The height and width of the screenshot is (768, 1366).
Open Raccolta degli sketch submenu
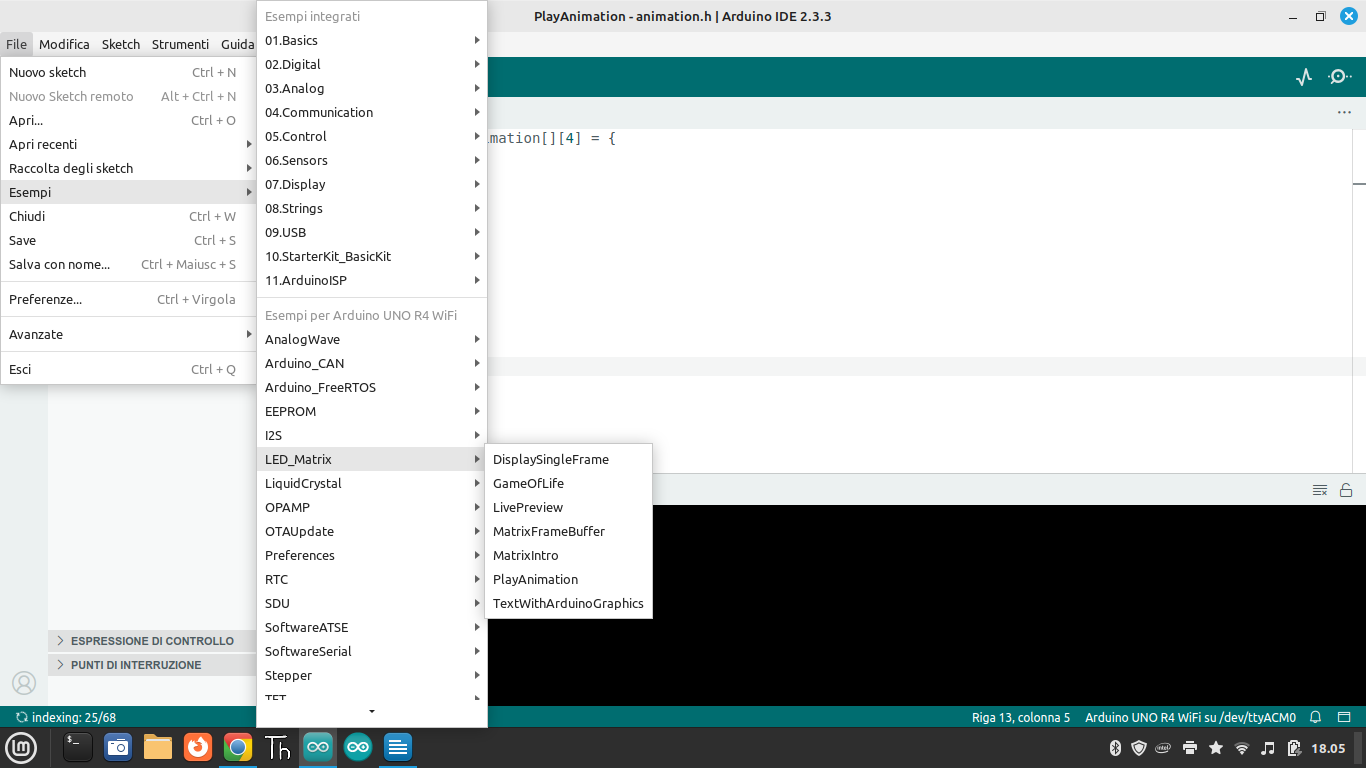[129, 168]
